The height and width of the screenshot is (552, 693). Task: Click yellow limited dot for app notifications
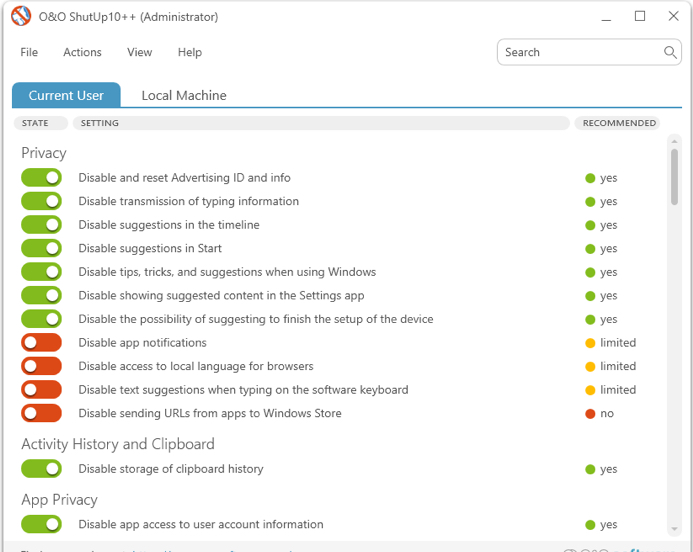pyautogui.click(x=591, y=343)
